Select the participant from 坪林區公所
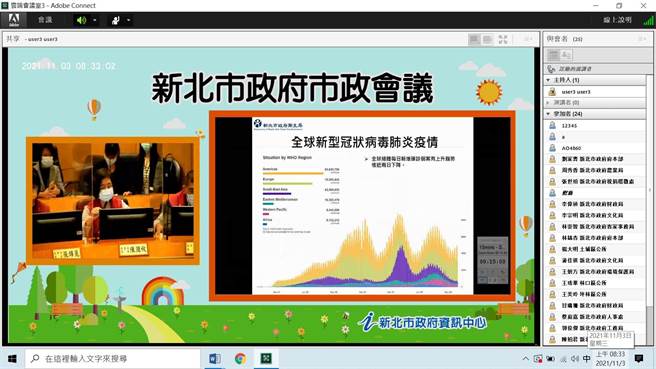This screenshot has height=369, width=656. click(x=594, y=295)
